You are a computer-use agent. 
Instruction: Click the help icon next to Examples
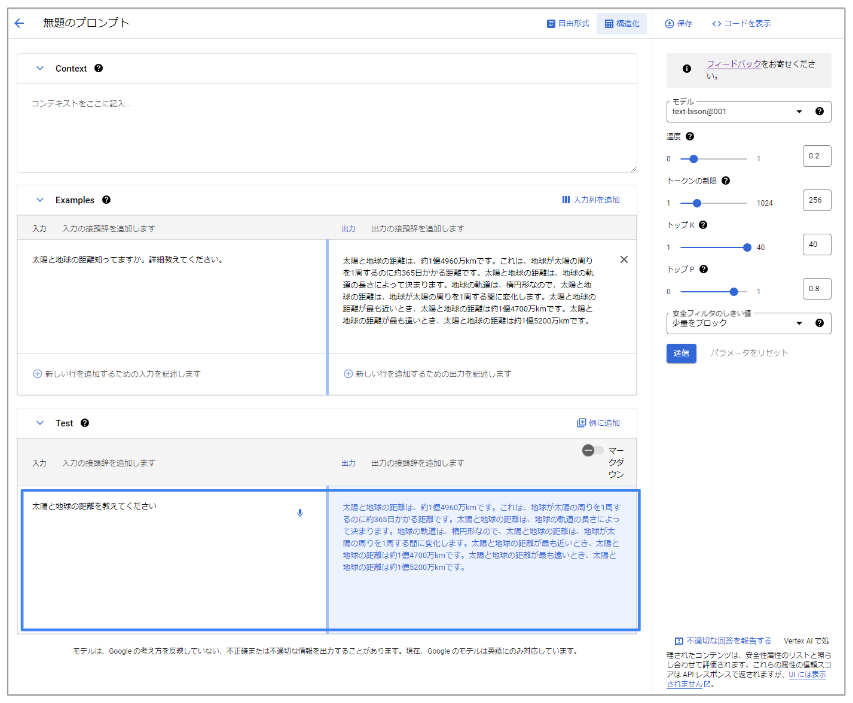pyautogui.click(x=106, y=200)
